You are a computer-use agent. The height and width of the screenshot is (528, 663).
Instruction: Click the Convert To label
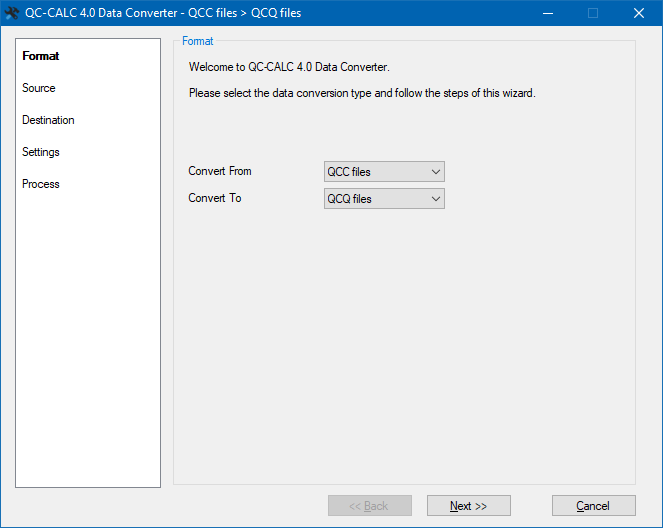215,198
